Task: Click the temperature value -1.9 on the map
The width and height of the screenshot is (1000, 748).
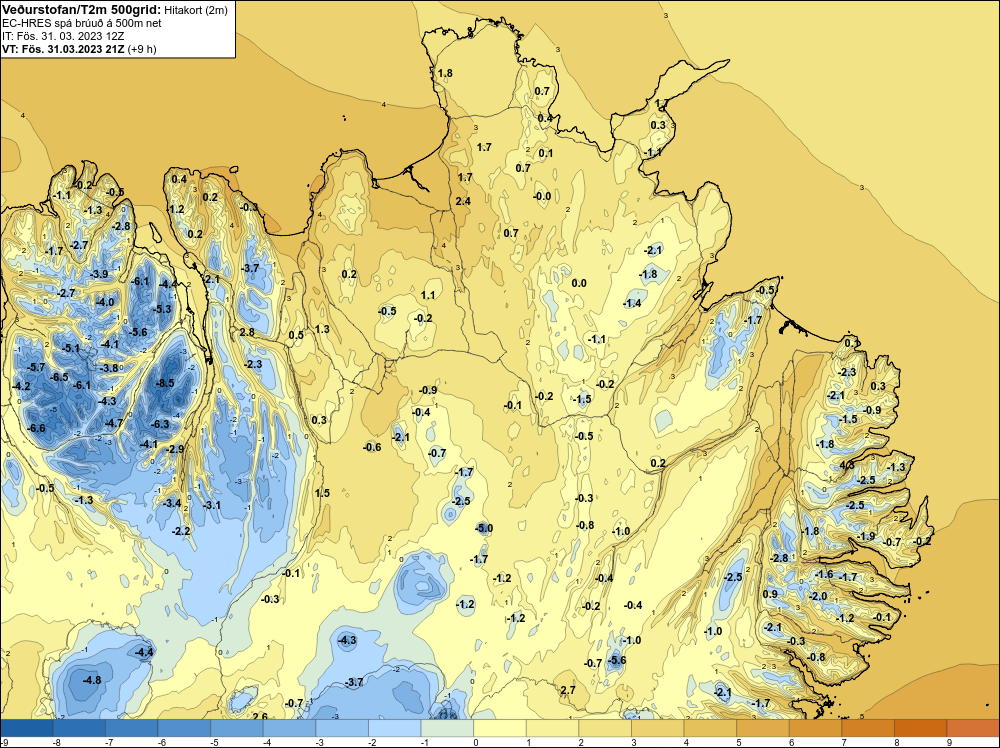Action: (x=867, y=536)
